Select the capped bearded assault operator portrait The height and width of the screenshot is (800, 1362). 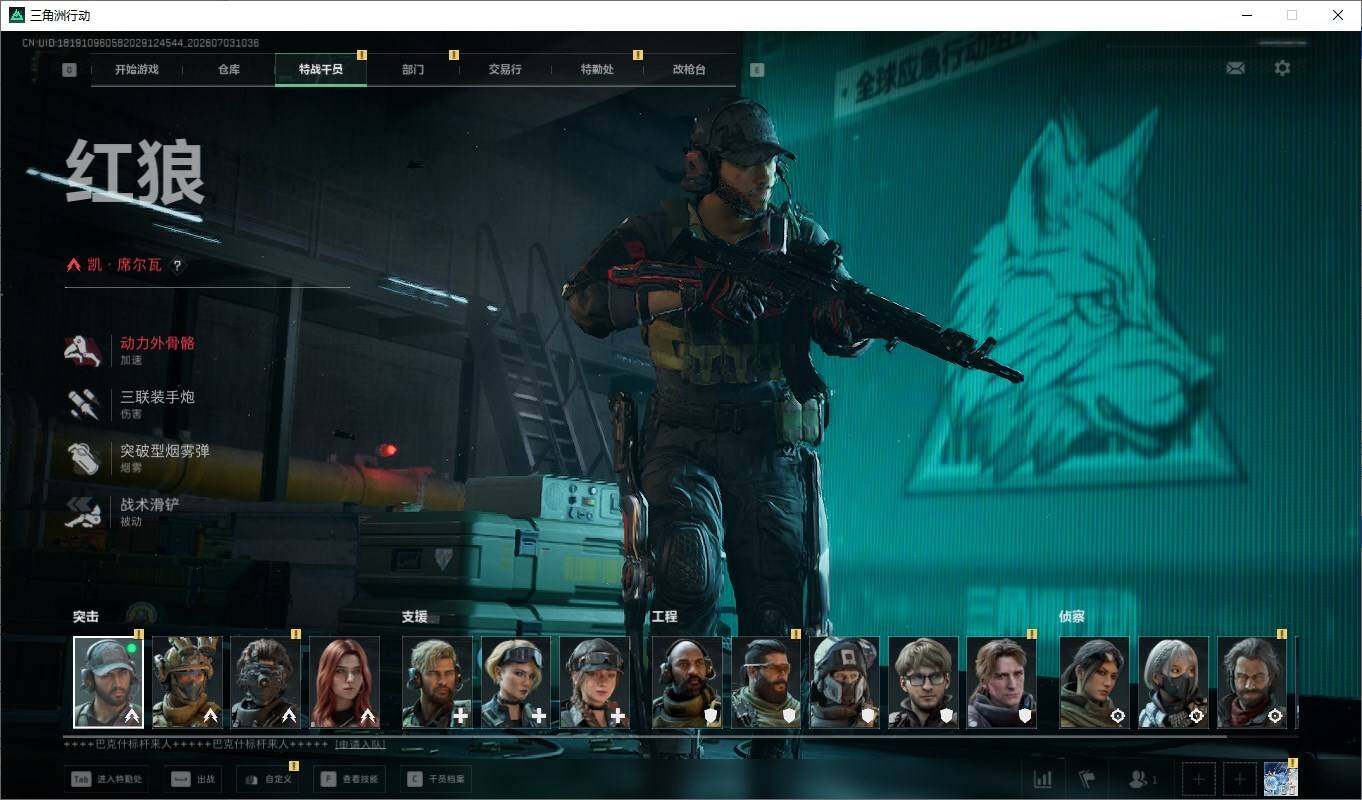pyautogui.click(x=108, y=682)
